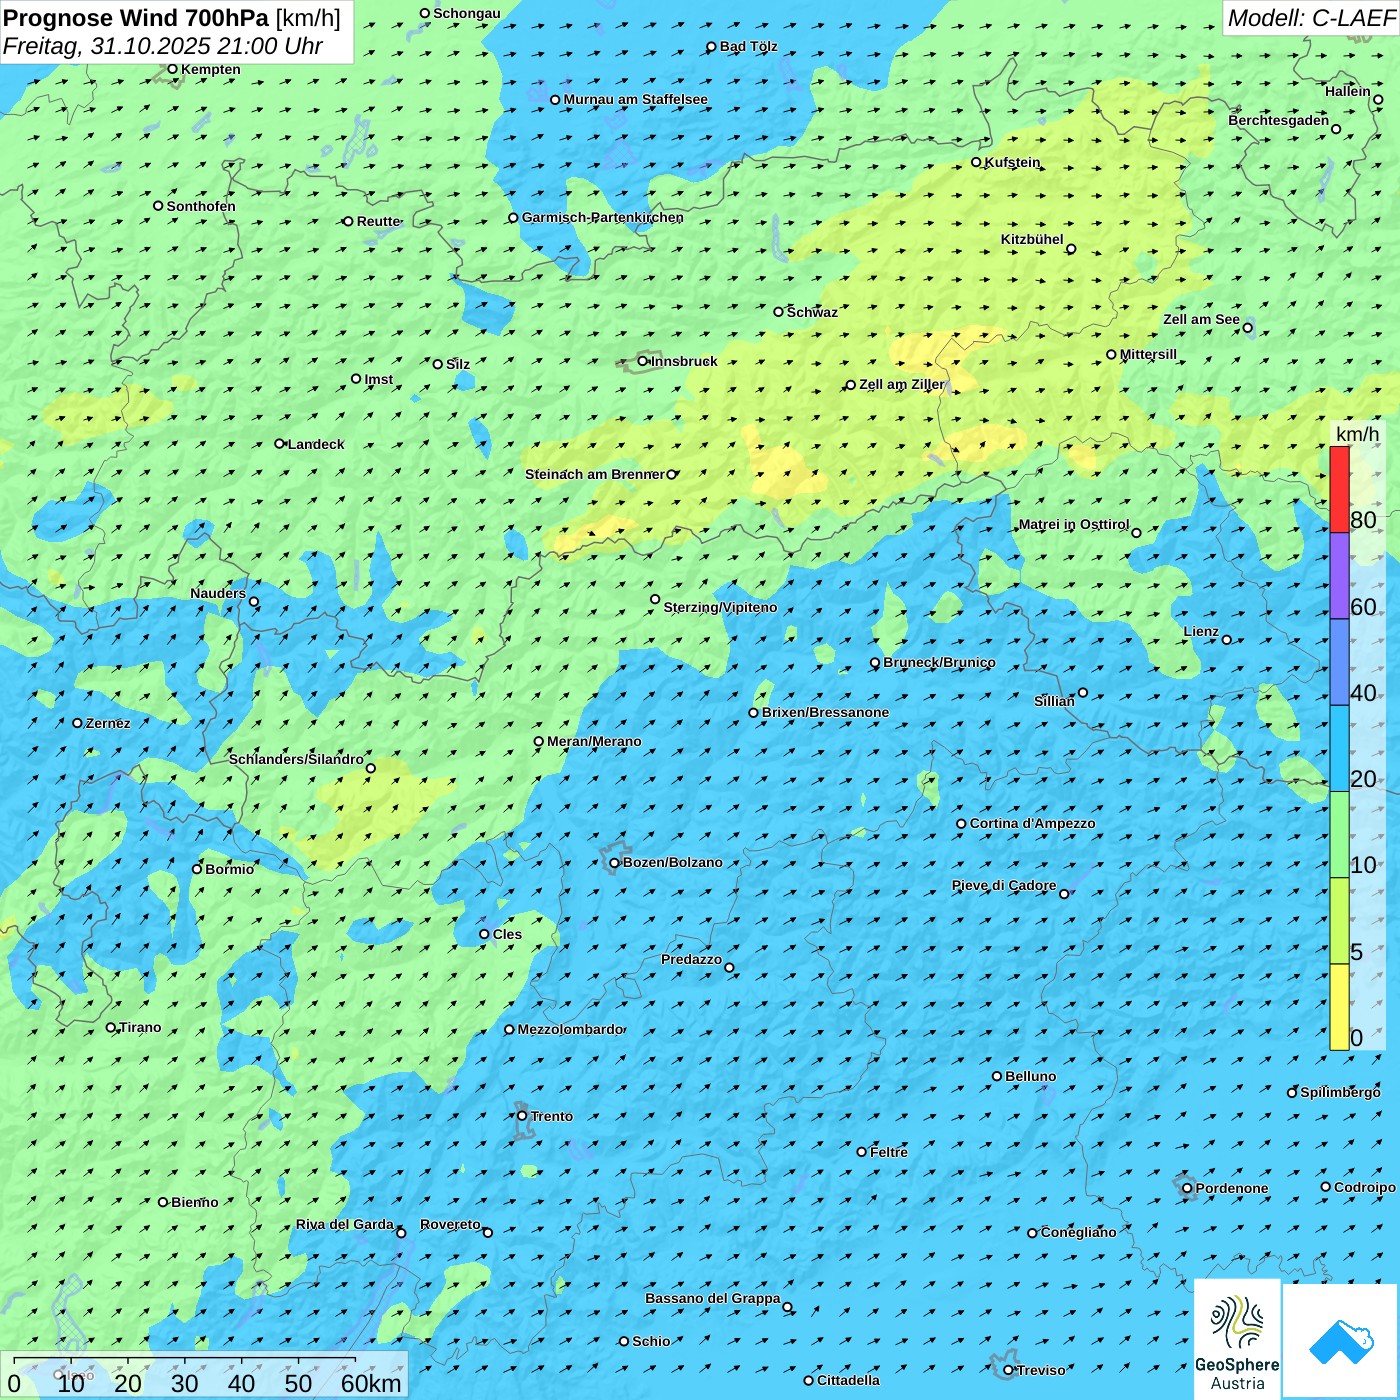Click the Schwaz city label
This screenshot has height=1400, width=1400.
tap(812, 312)
